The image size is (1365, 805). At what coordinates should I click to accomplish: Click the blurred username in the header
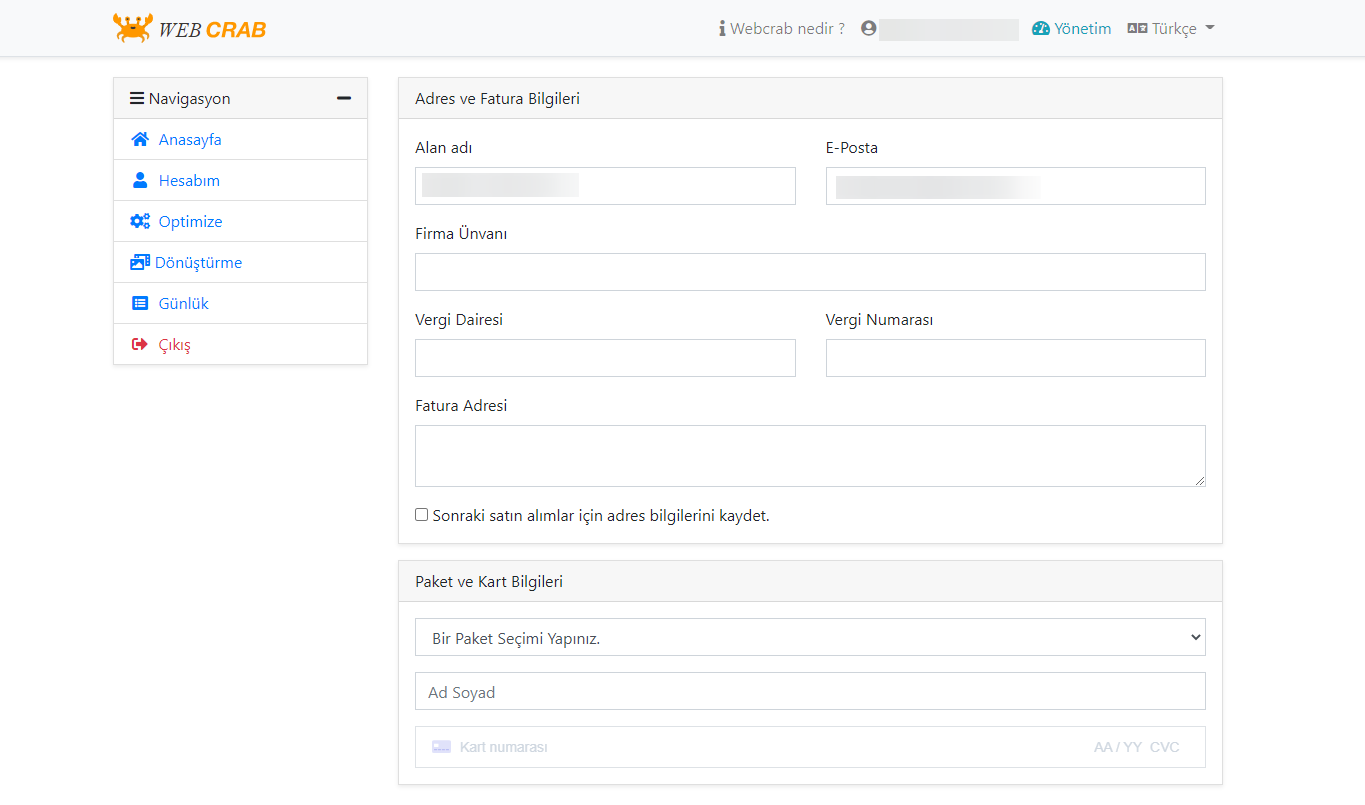pos(949,29)
